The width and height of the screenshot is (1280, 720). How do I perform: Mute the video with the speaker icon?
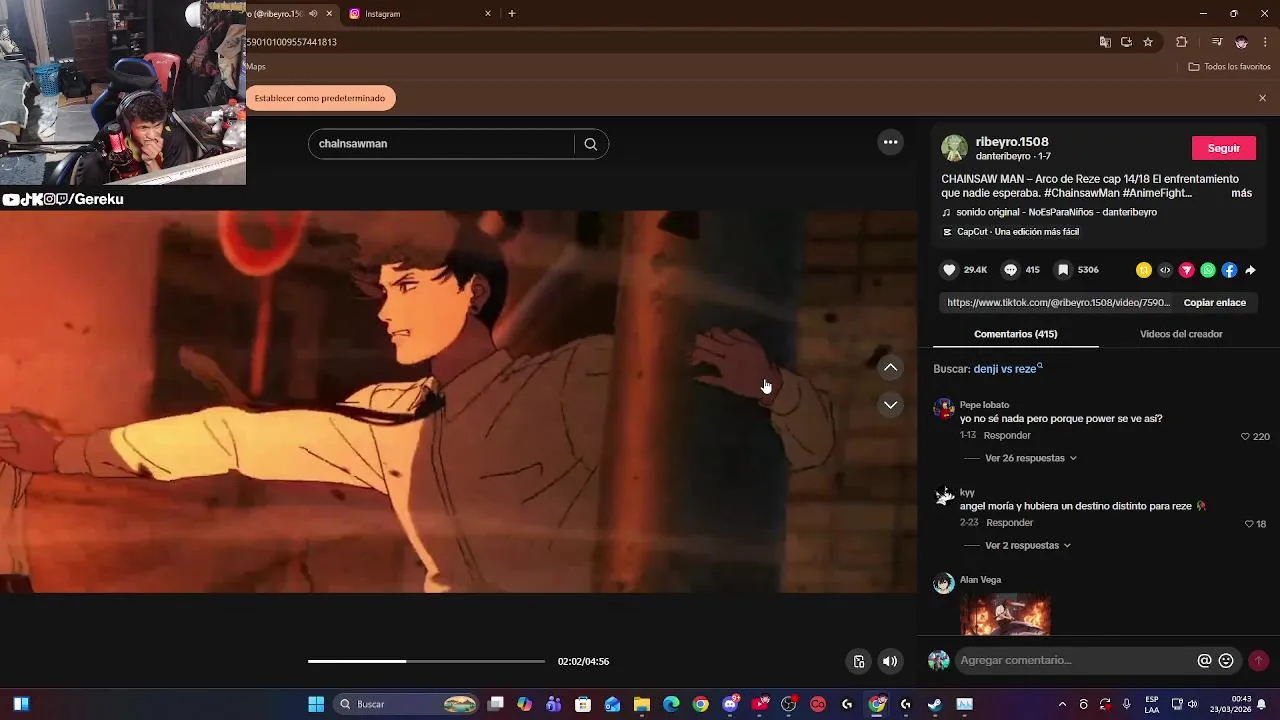[890, 661]
